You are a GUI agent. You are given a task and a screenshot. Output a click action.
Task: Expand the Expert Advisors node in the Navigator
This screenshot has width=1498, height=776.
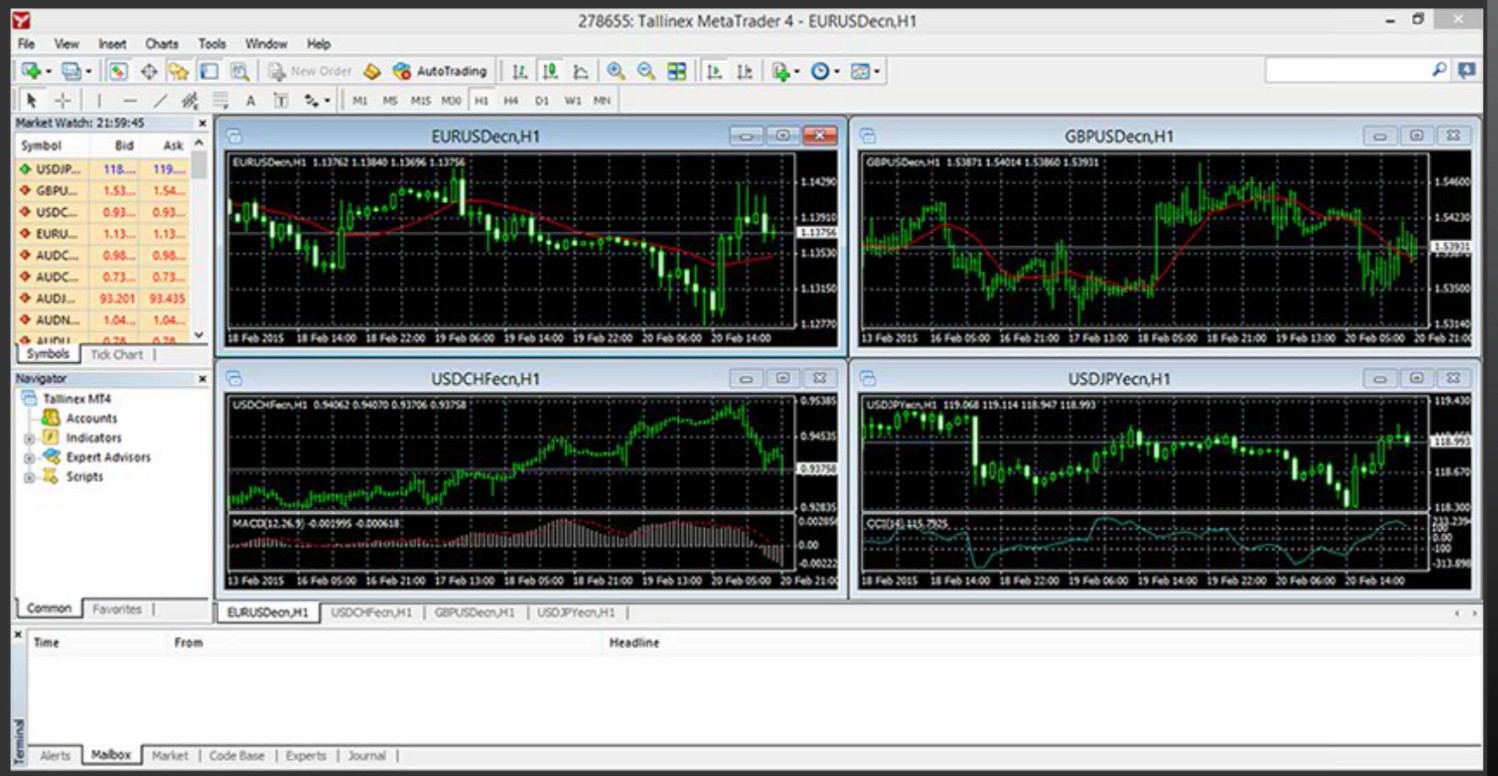(x=29, y=458)
